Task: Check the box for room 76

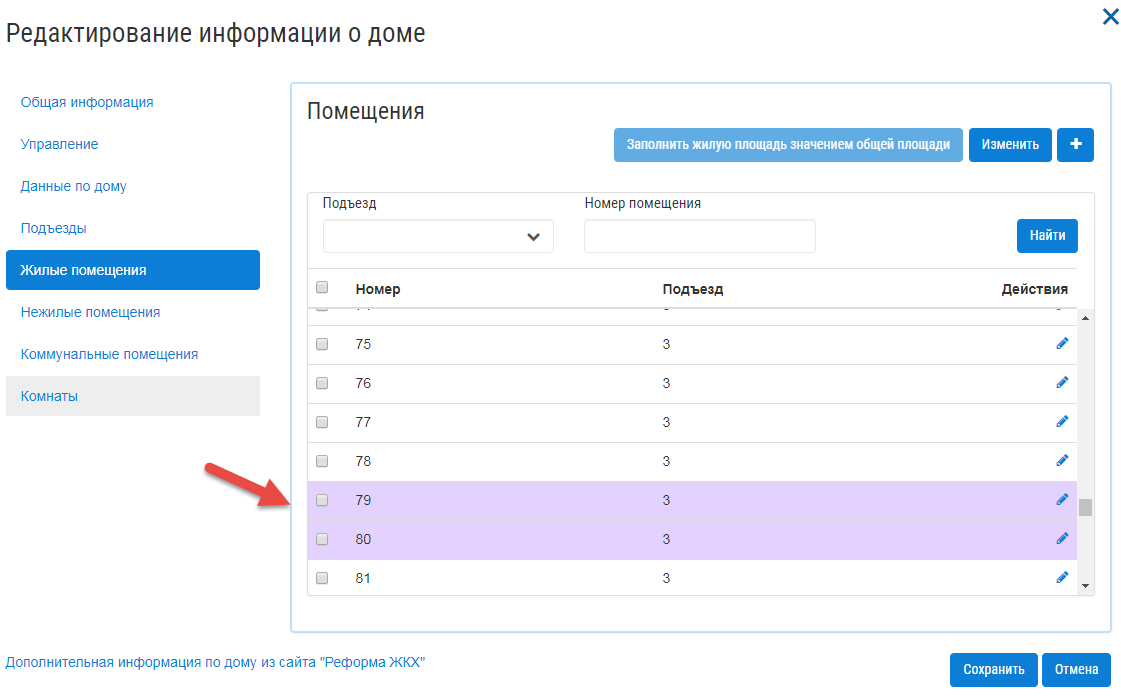Action: [322, 383]
